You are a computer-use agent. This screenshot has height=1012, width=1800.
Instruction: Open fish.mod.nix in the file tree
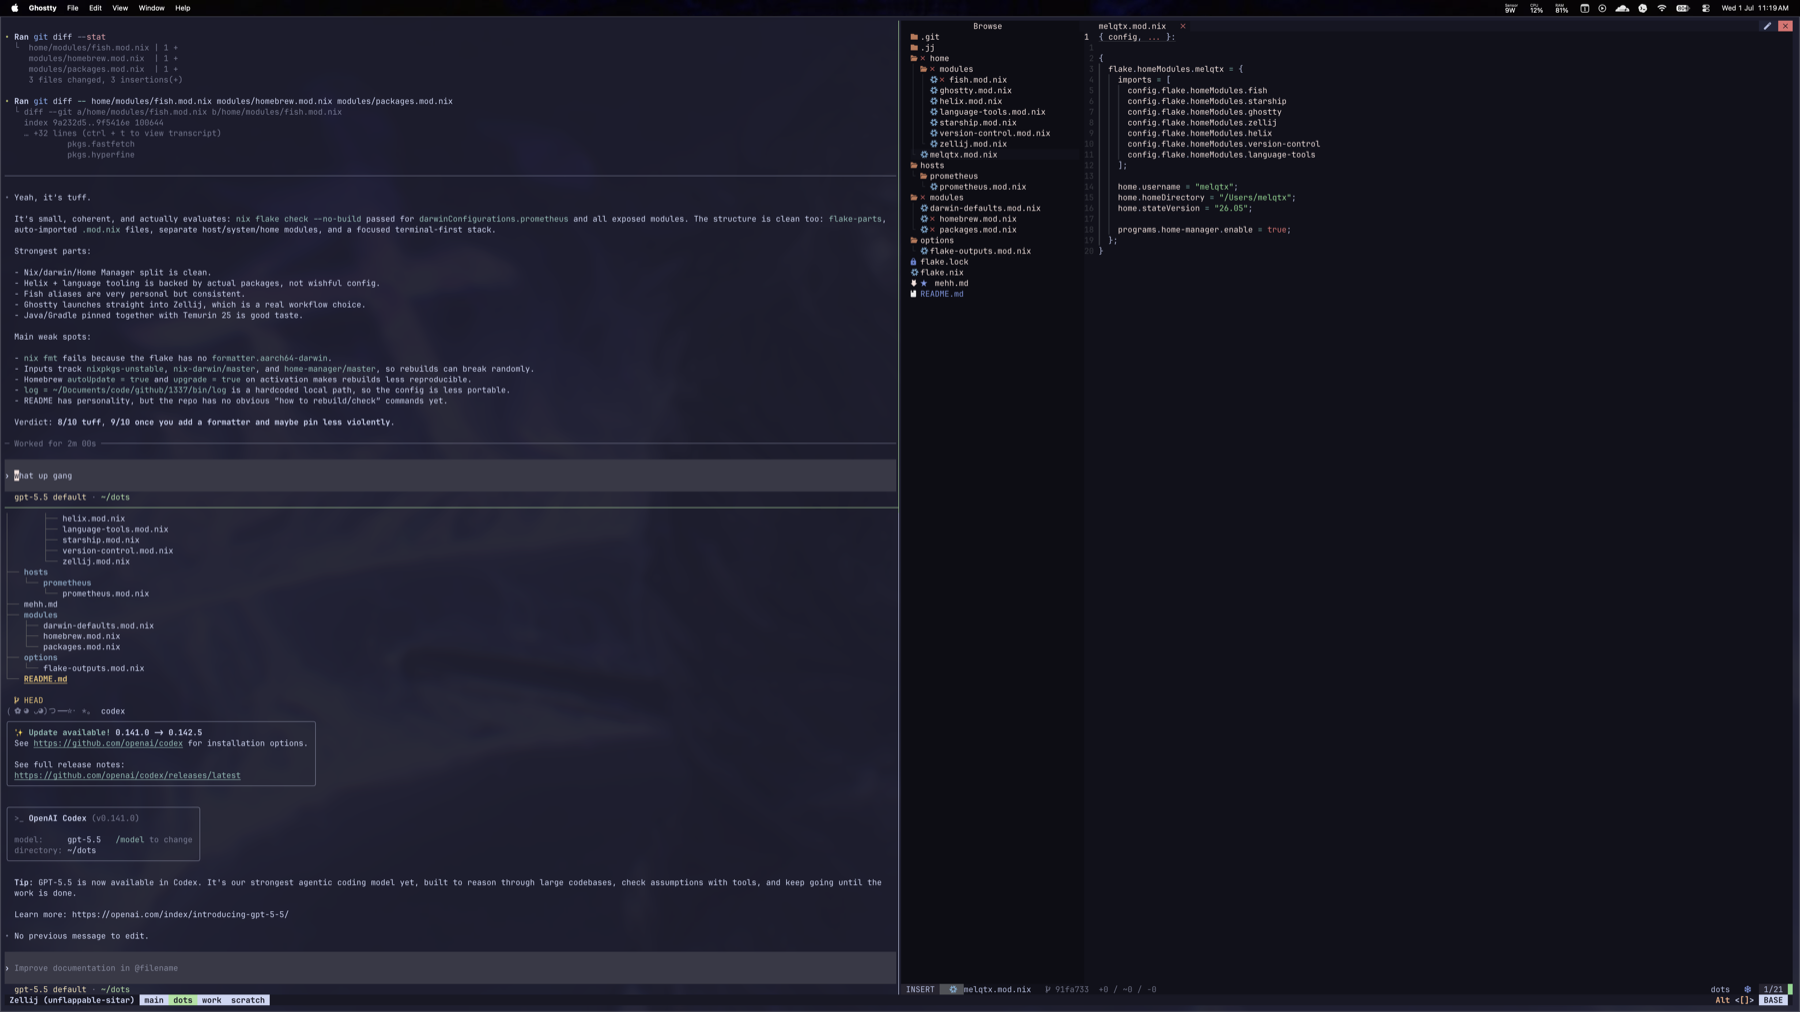977,80
